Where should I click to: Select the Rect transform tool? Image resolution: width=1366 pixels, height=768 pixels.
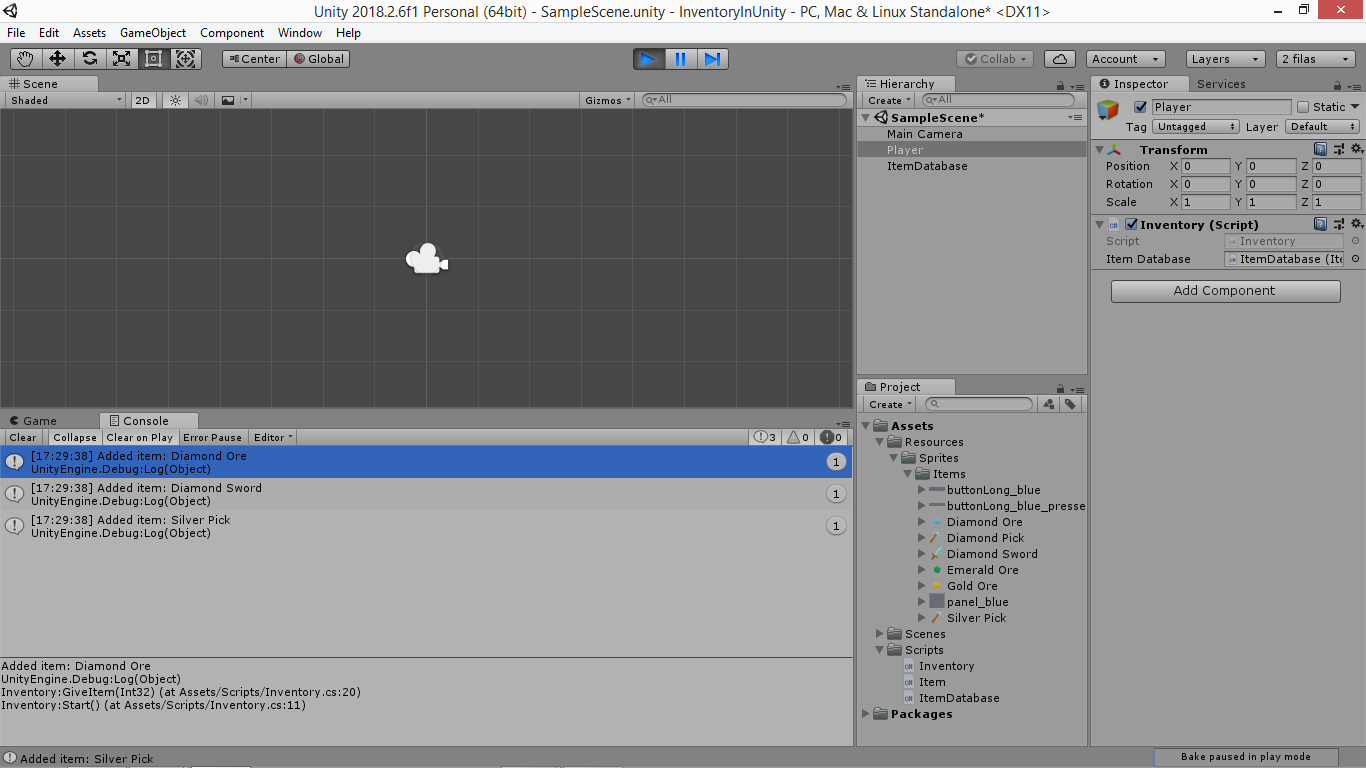153,58
